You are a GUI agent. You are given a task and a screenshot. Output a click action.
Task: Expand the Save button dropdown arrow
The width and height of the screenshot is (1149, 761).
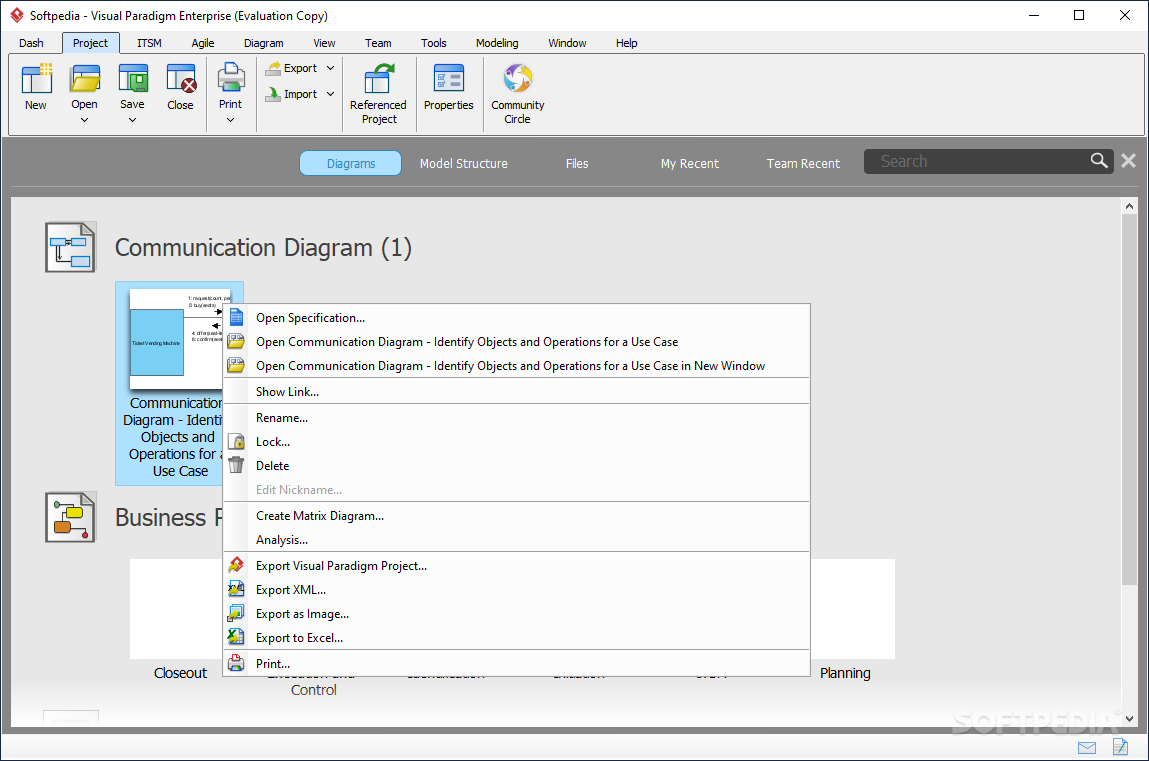click(133, 120)
